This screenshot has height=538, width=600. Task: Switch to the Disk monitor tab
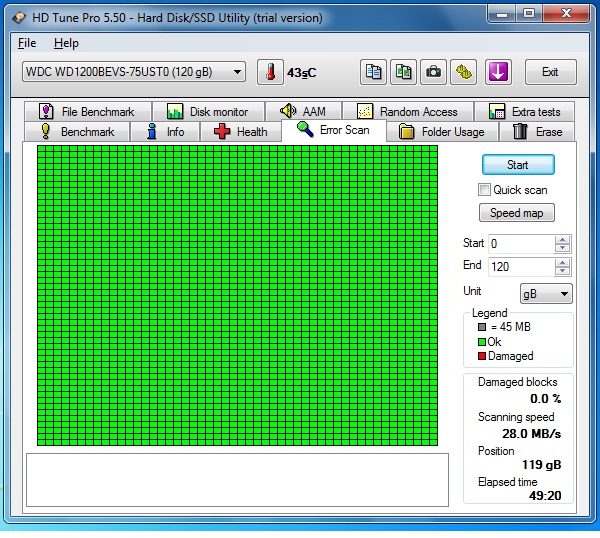coord(209,112)
